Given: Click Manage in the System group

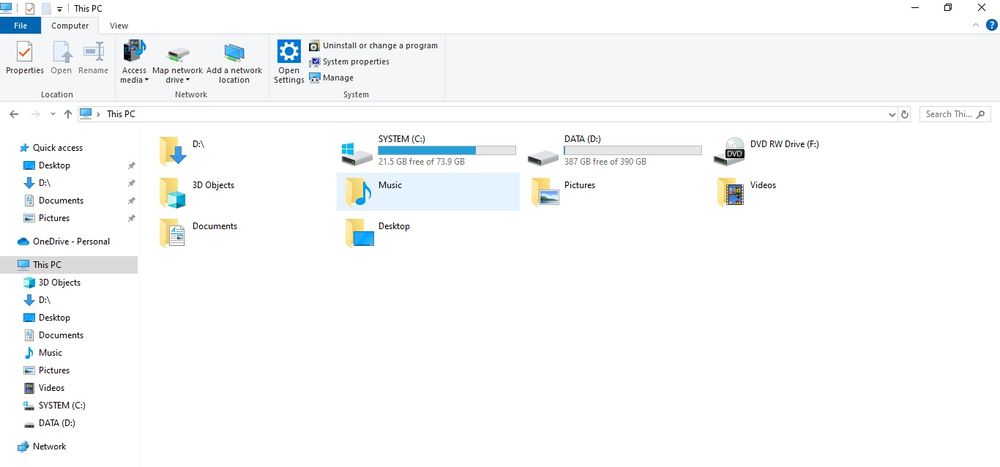Looking at the screenshot, I should click(x=331, y=78).
